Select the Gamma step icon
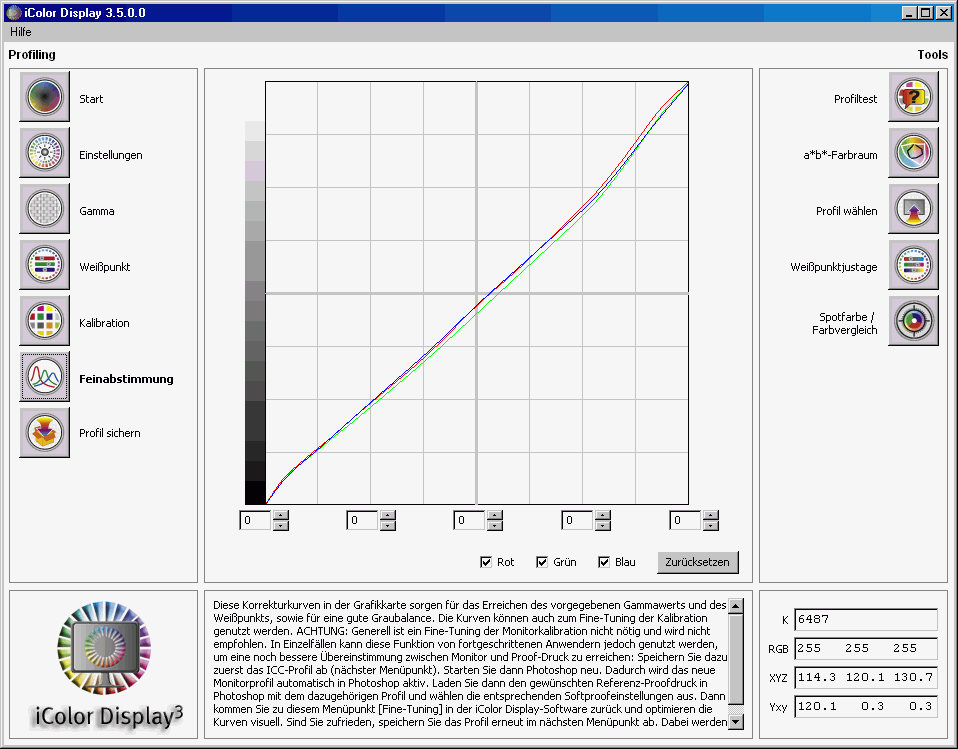This screenshot has width=958, height=749. click(x=44, y=209)
